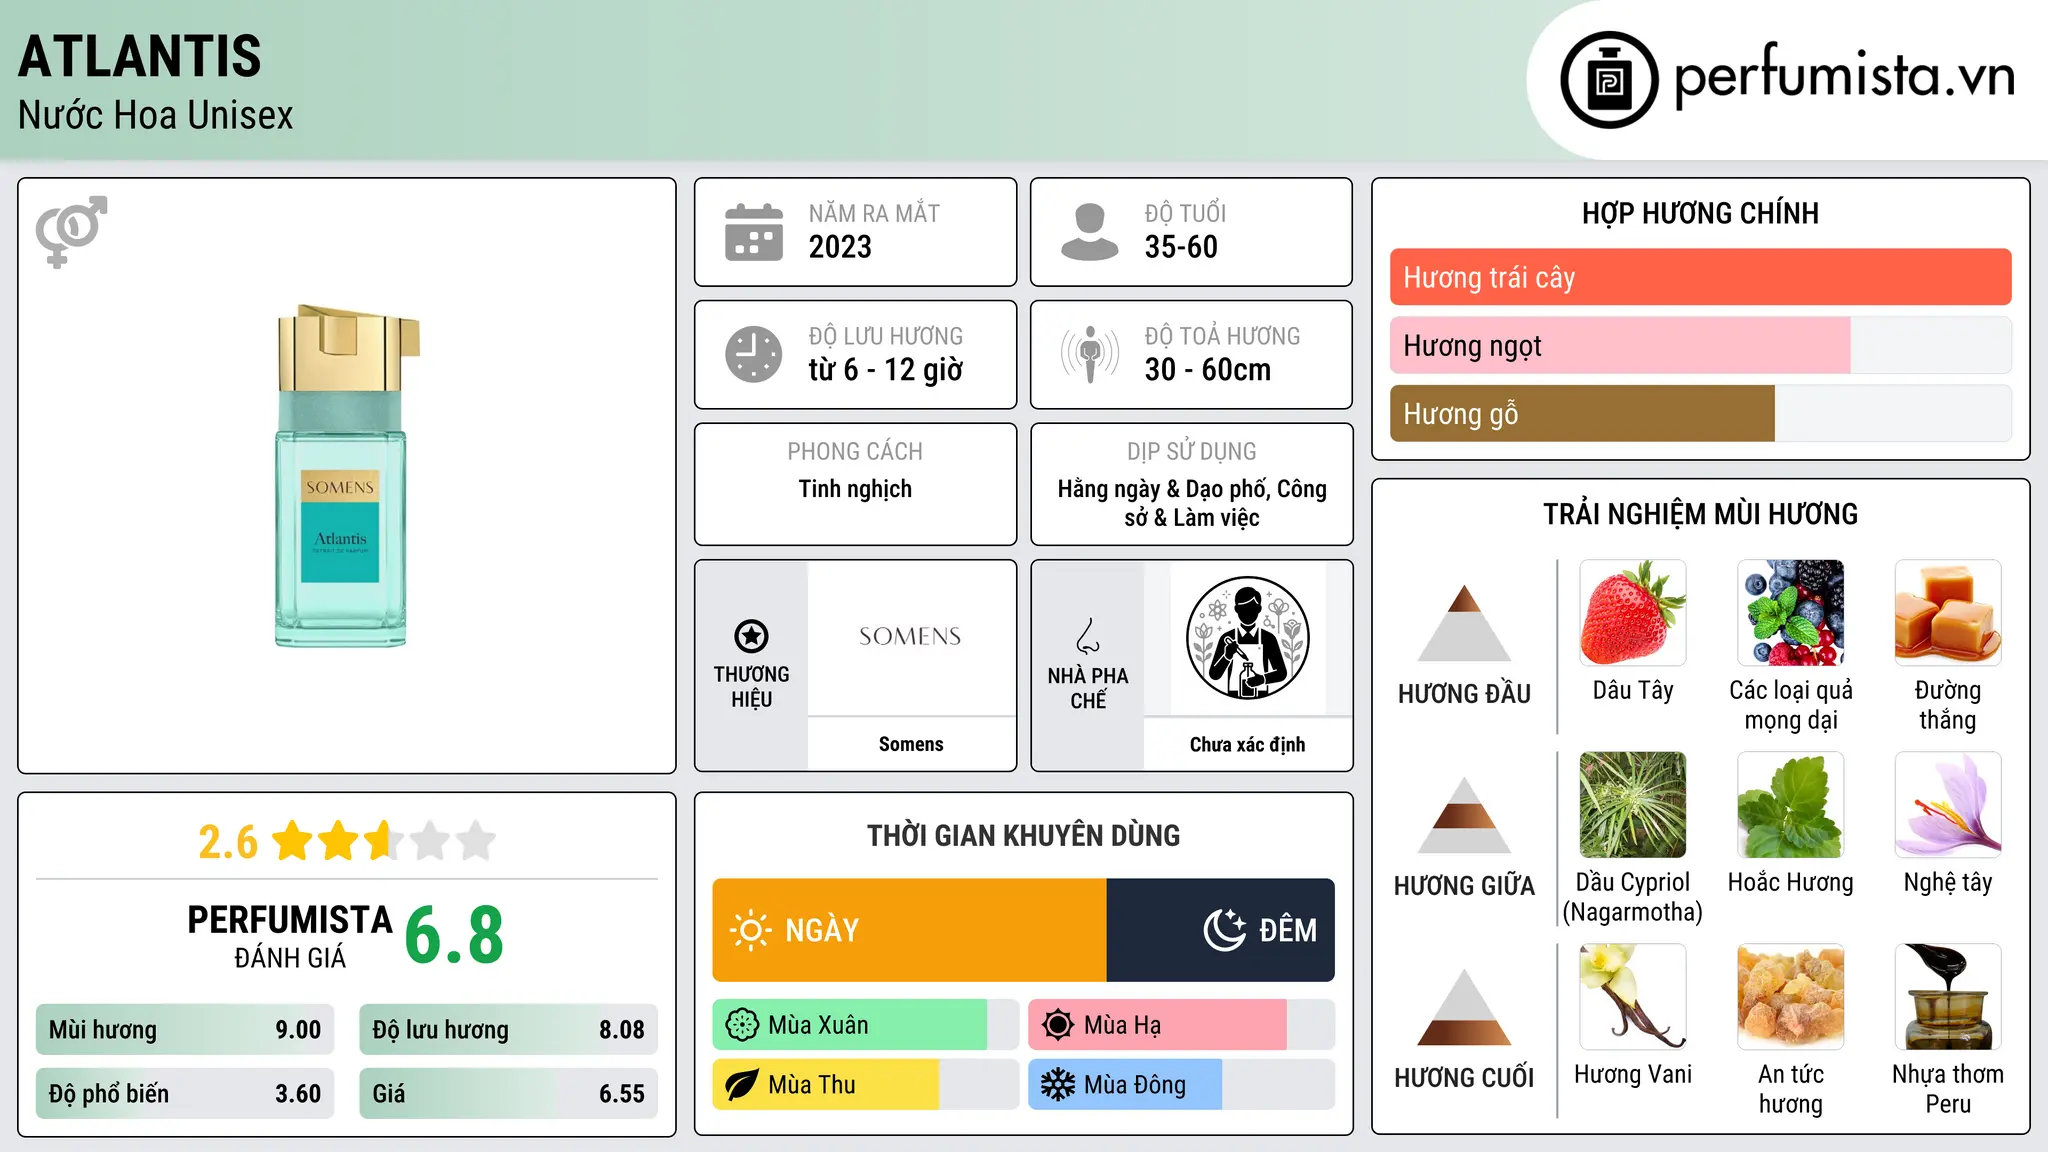Click the Trải nghiệm mùi hương heading
The height and width of the screenshot is (1152, 2048).
[1700, 514]
